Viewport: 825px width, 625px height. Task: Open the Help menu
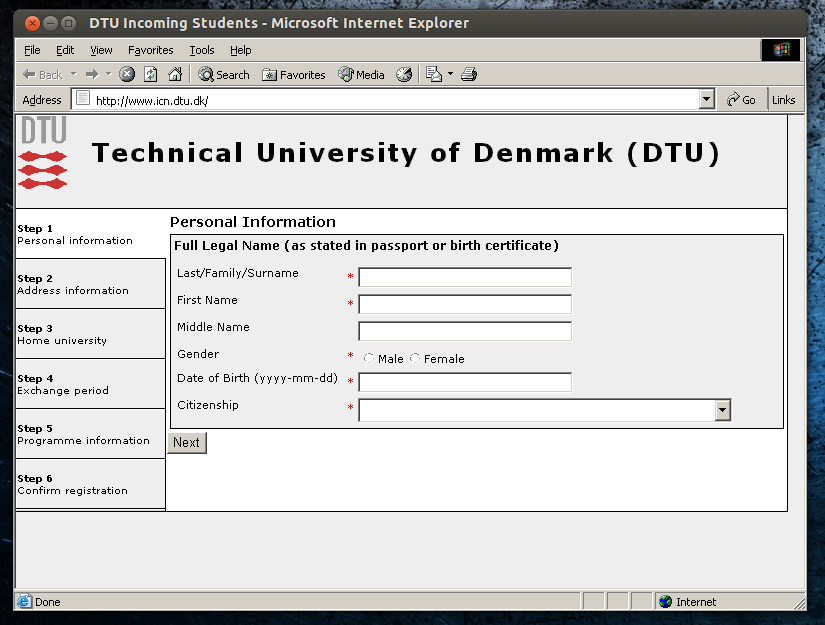click(x=240, y=50)
